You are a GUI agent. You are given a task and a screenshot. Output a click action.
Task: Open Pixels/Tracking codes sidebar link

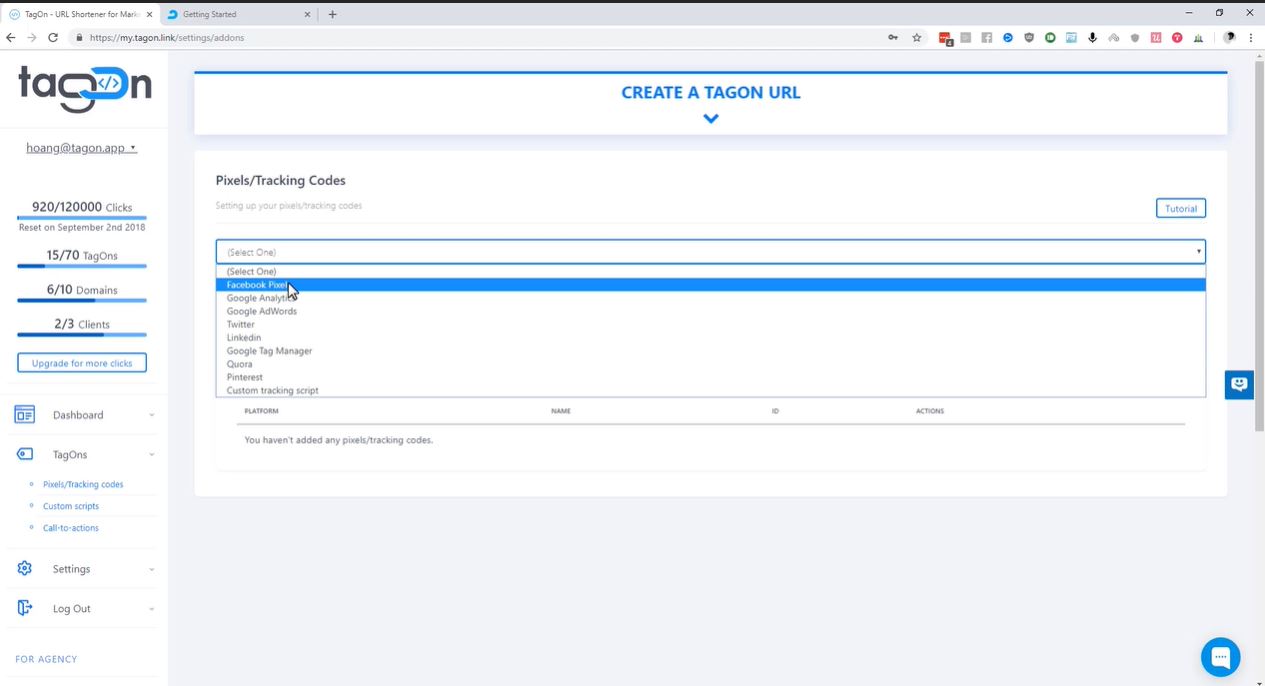click(x=83, y=484)
